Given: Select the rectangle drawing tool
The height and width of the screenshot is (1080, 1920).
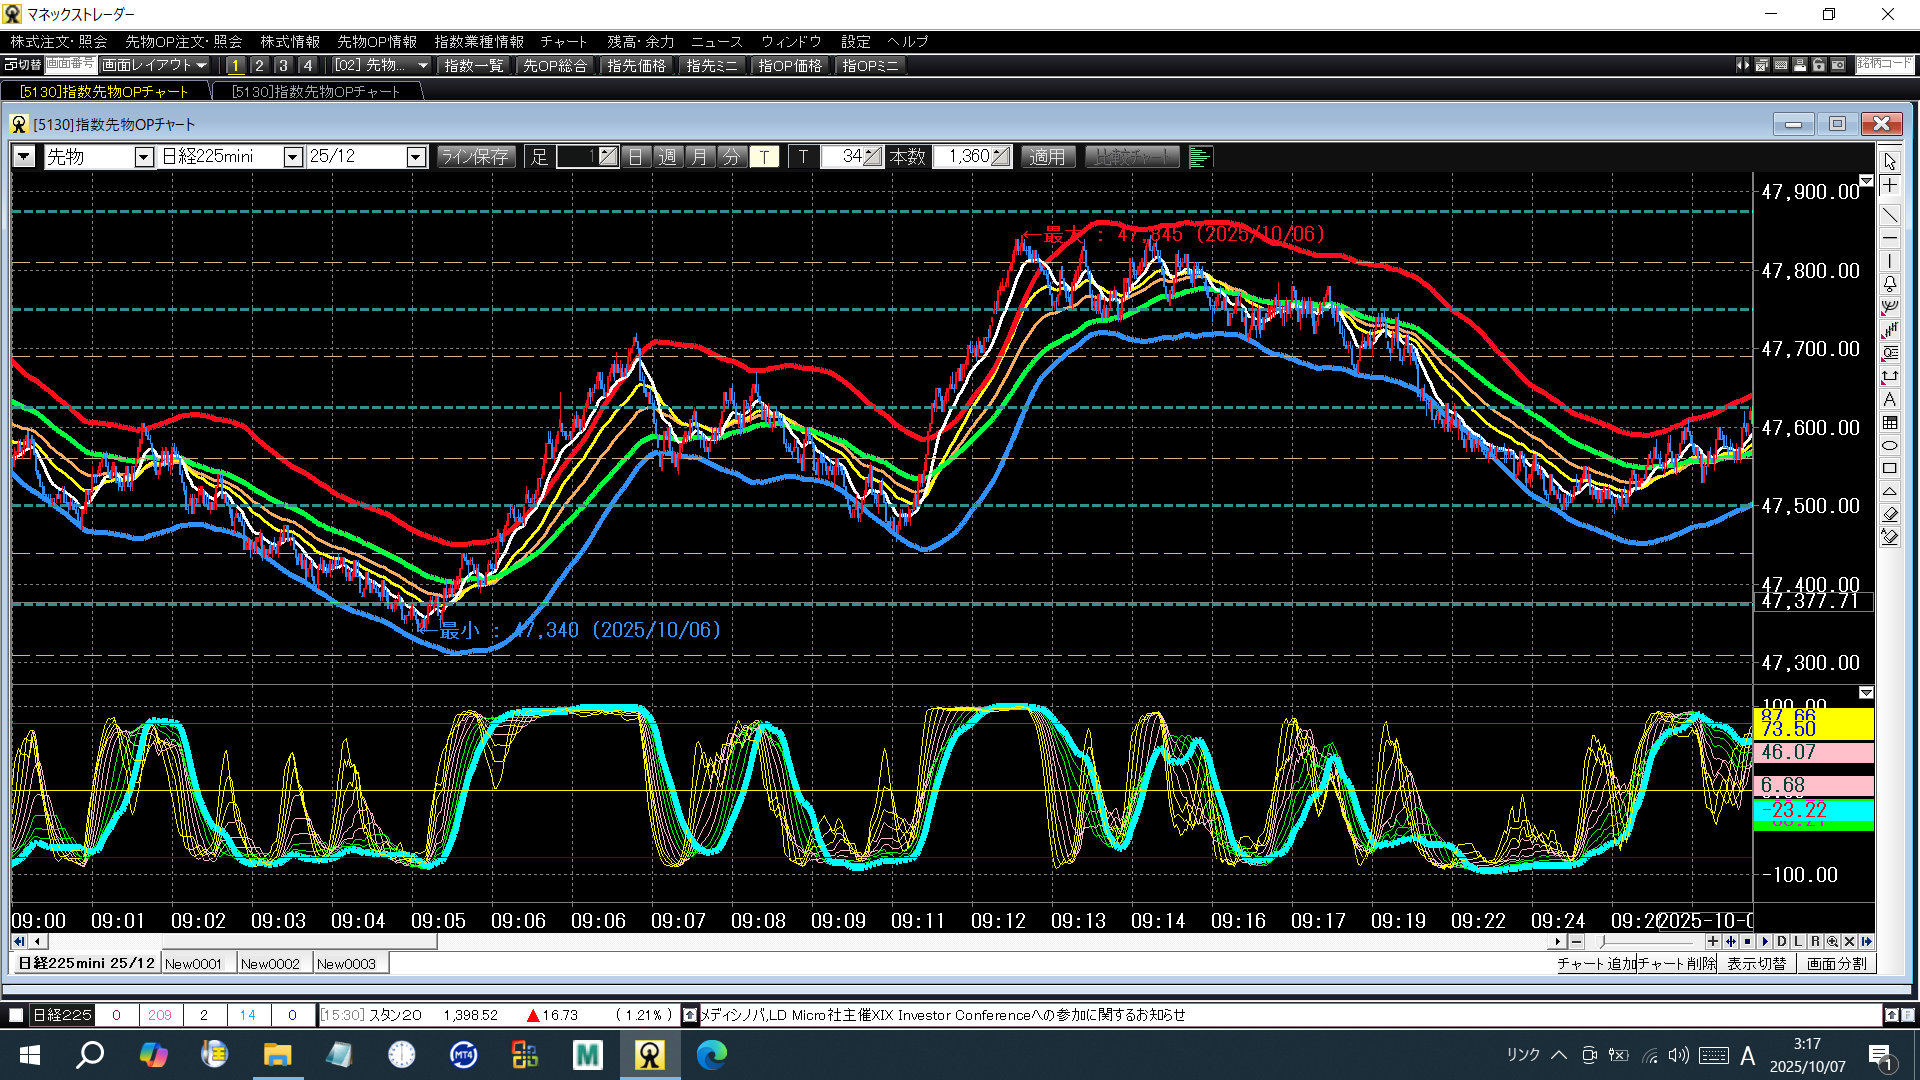Looking at the screenshot, I should (x=1889, y=469).
